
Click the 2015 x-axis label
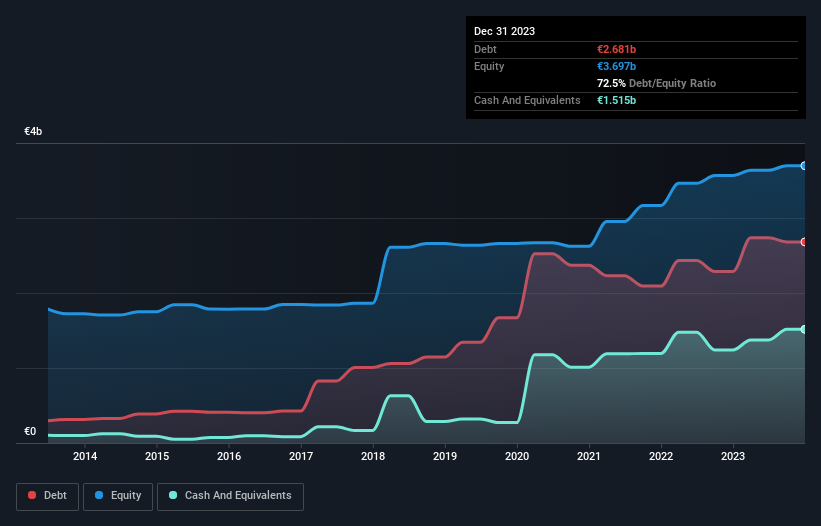(x=157, y=456)
